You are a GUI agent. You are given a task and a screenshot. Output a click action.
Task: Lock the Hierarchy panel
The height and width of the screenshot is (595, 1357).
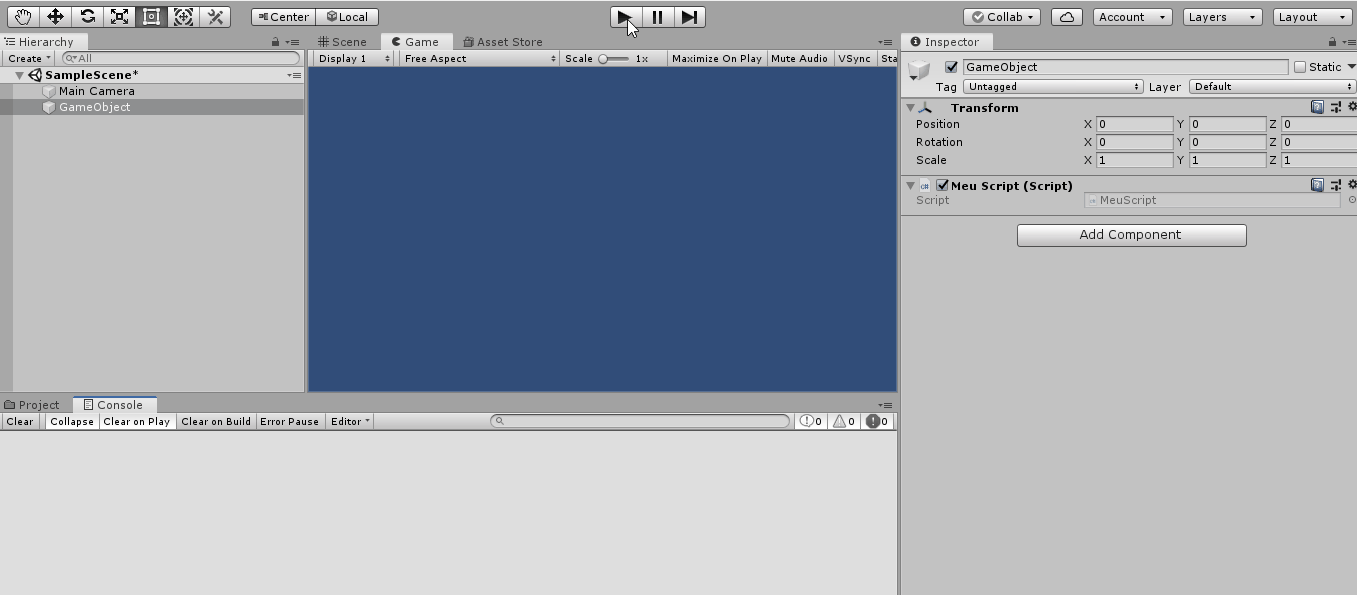click(x=276, y=42)
